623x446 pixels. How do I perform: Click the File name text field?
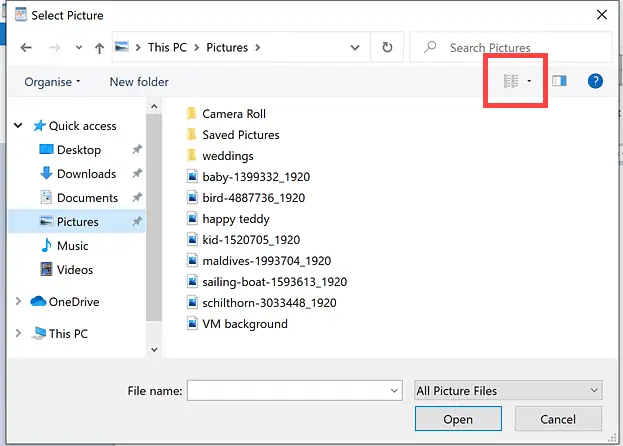285,390
